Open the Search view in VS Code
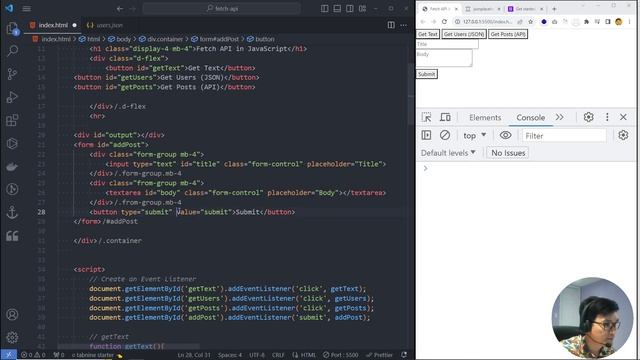Viewport: 640px width, 360px height. click(12, 51)
